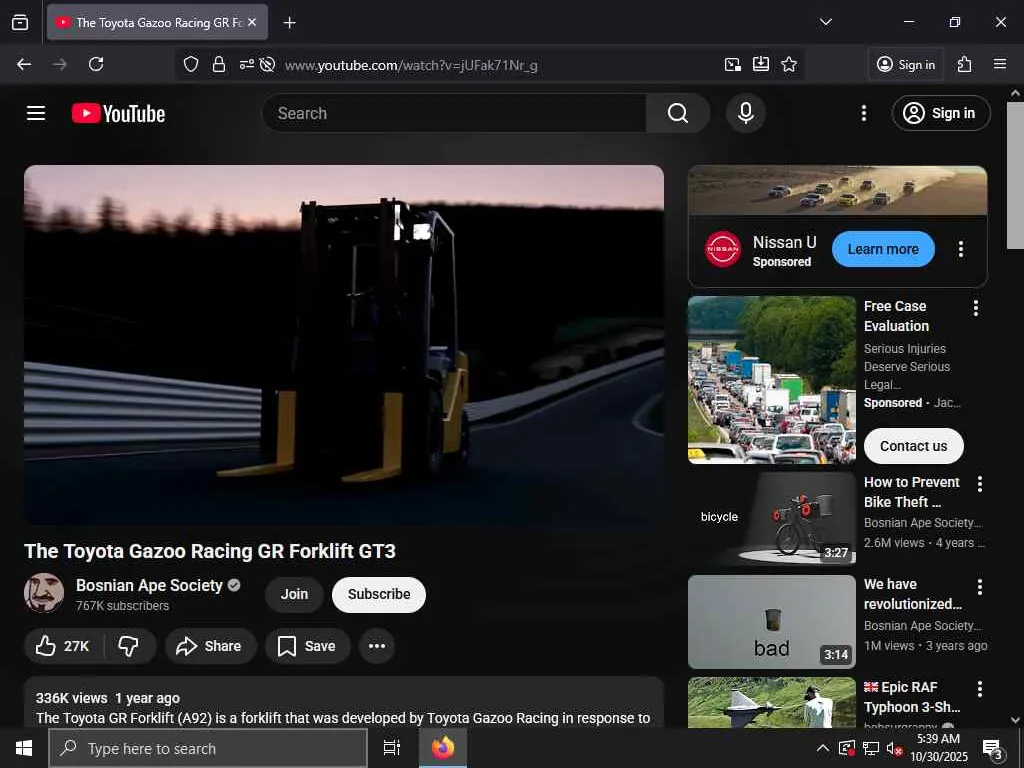
Task: Click the download/install icon in address bar
Action: 761,64
